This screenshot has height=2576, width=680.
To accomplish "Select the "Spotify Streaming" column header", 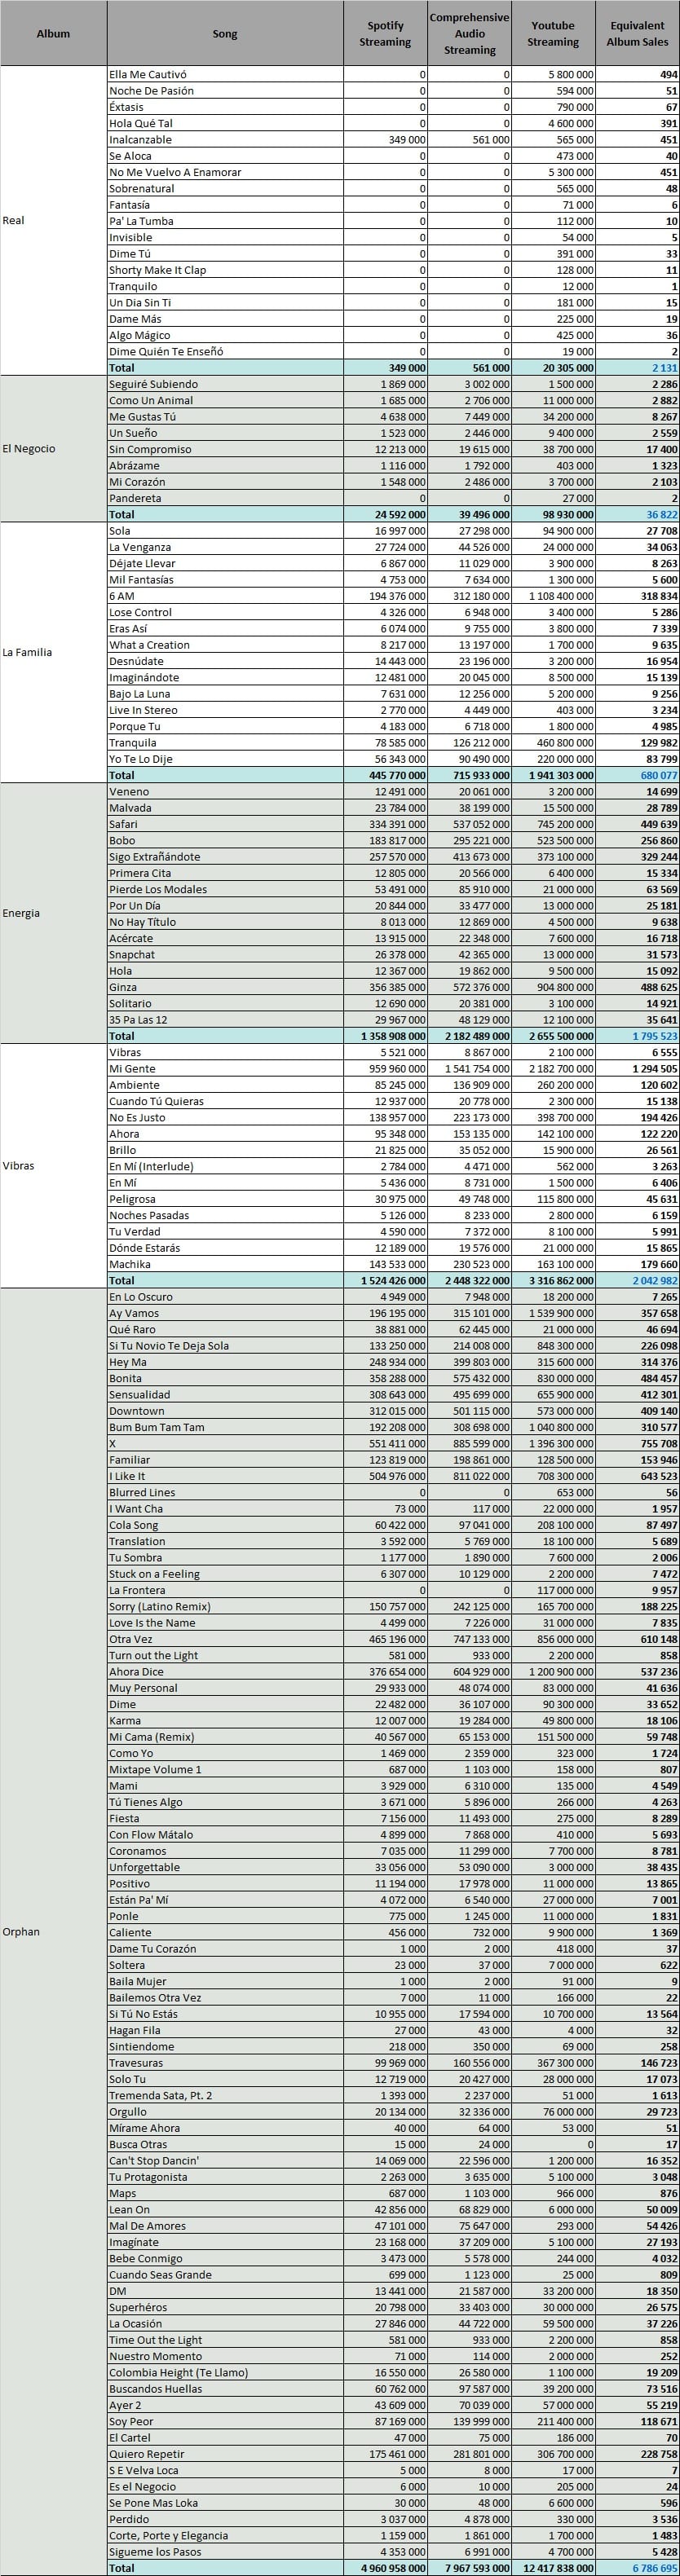I will 385,33.
